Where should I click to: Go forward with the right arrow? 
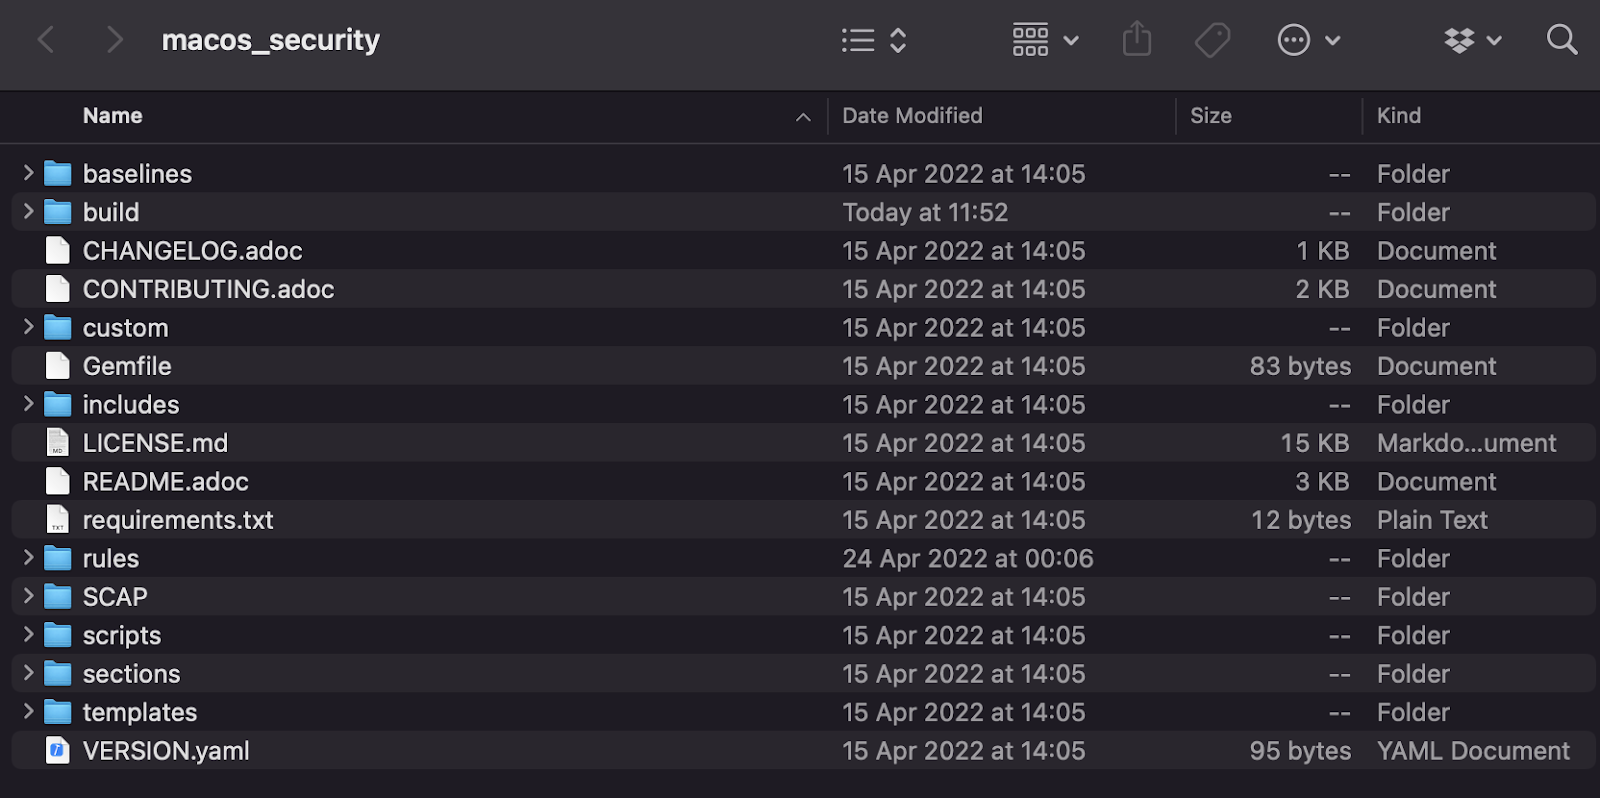coord(114,40)
